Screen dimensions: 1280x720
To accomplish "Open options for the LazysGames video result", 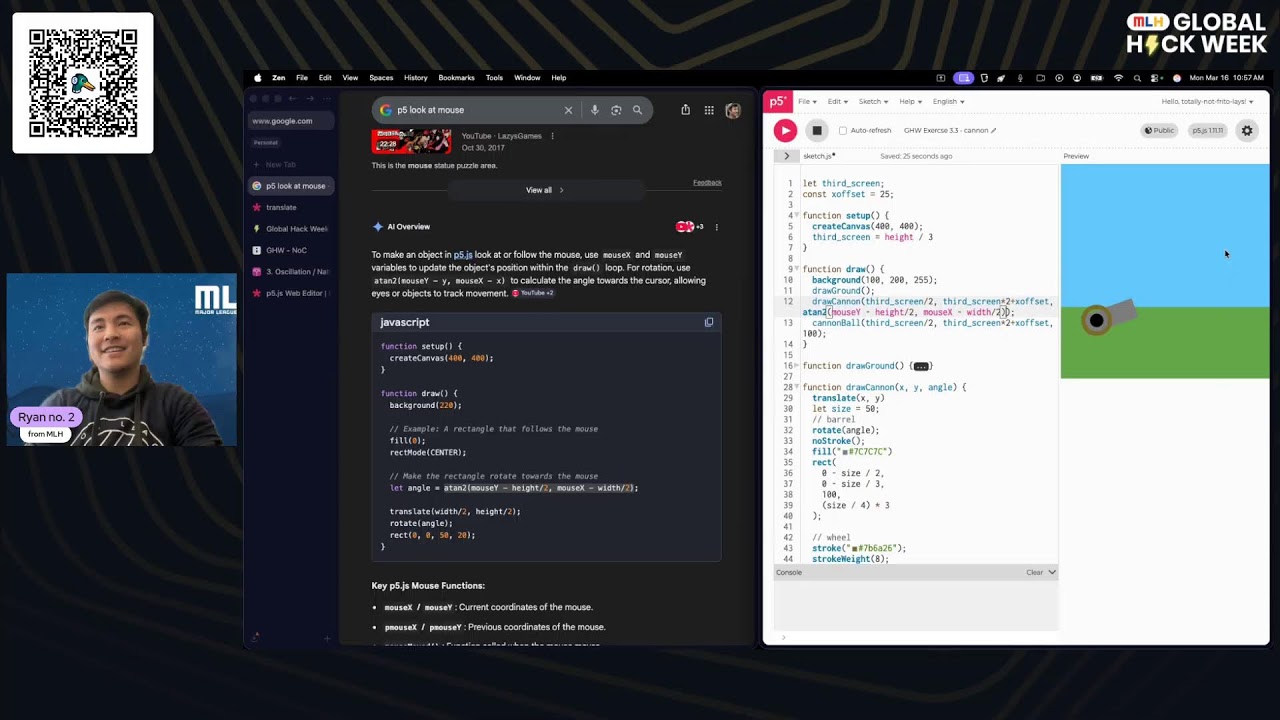I will coord(552,136).
